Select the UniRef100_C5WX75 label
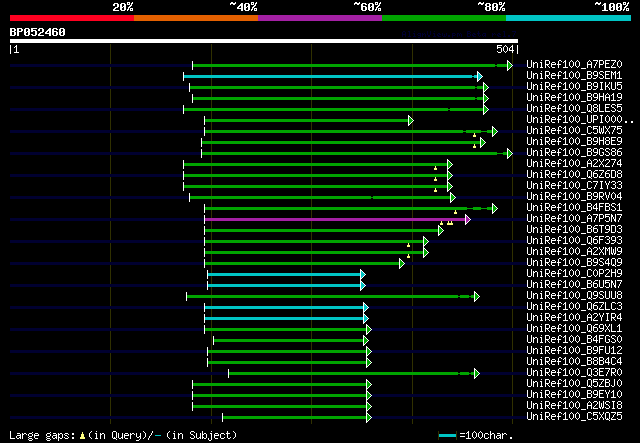640x443 pixels. click(x=574, y=131)
